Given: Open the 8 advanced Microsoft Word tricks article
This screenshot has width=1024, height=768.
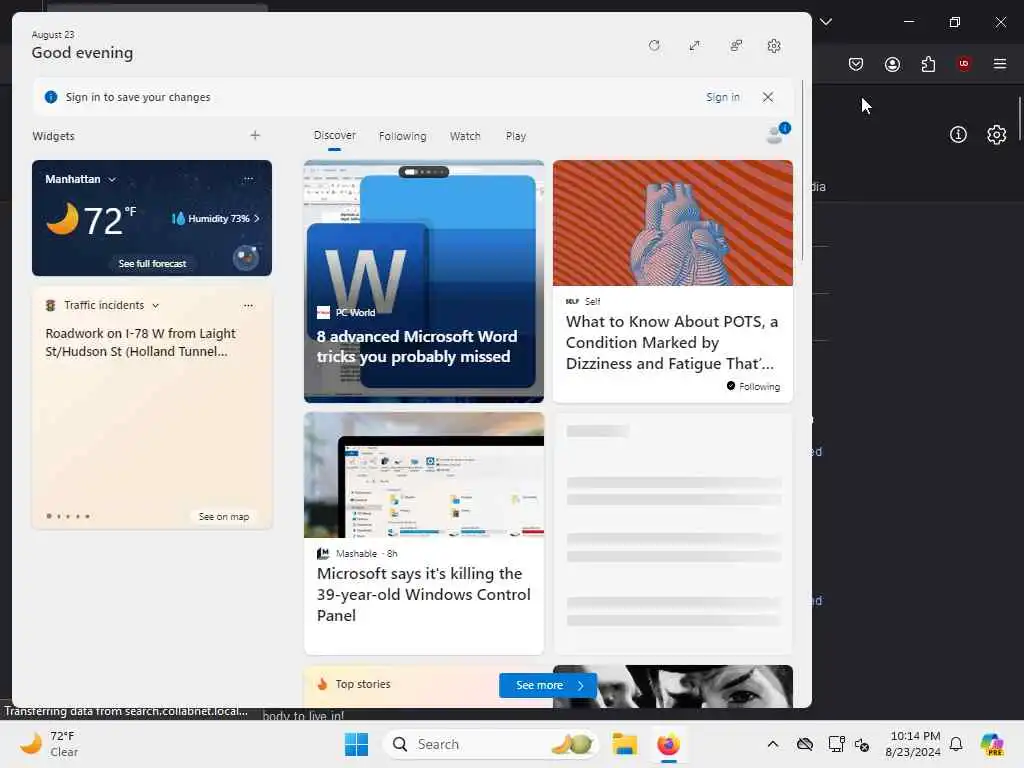Looking at the screenshot, I should pos(417,346).
